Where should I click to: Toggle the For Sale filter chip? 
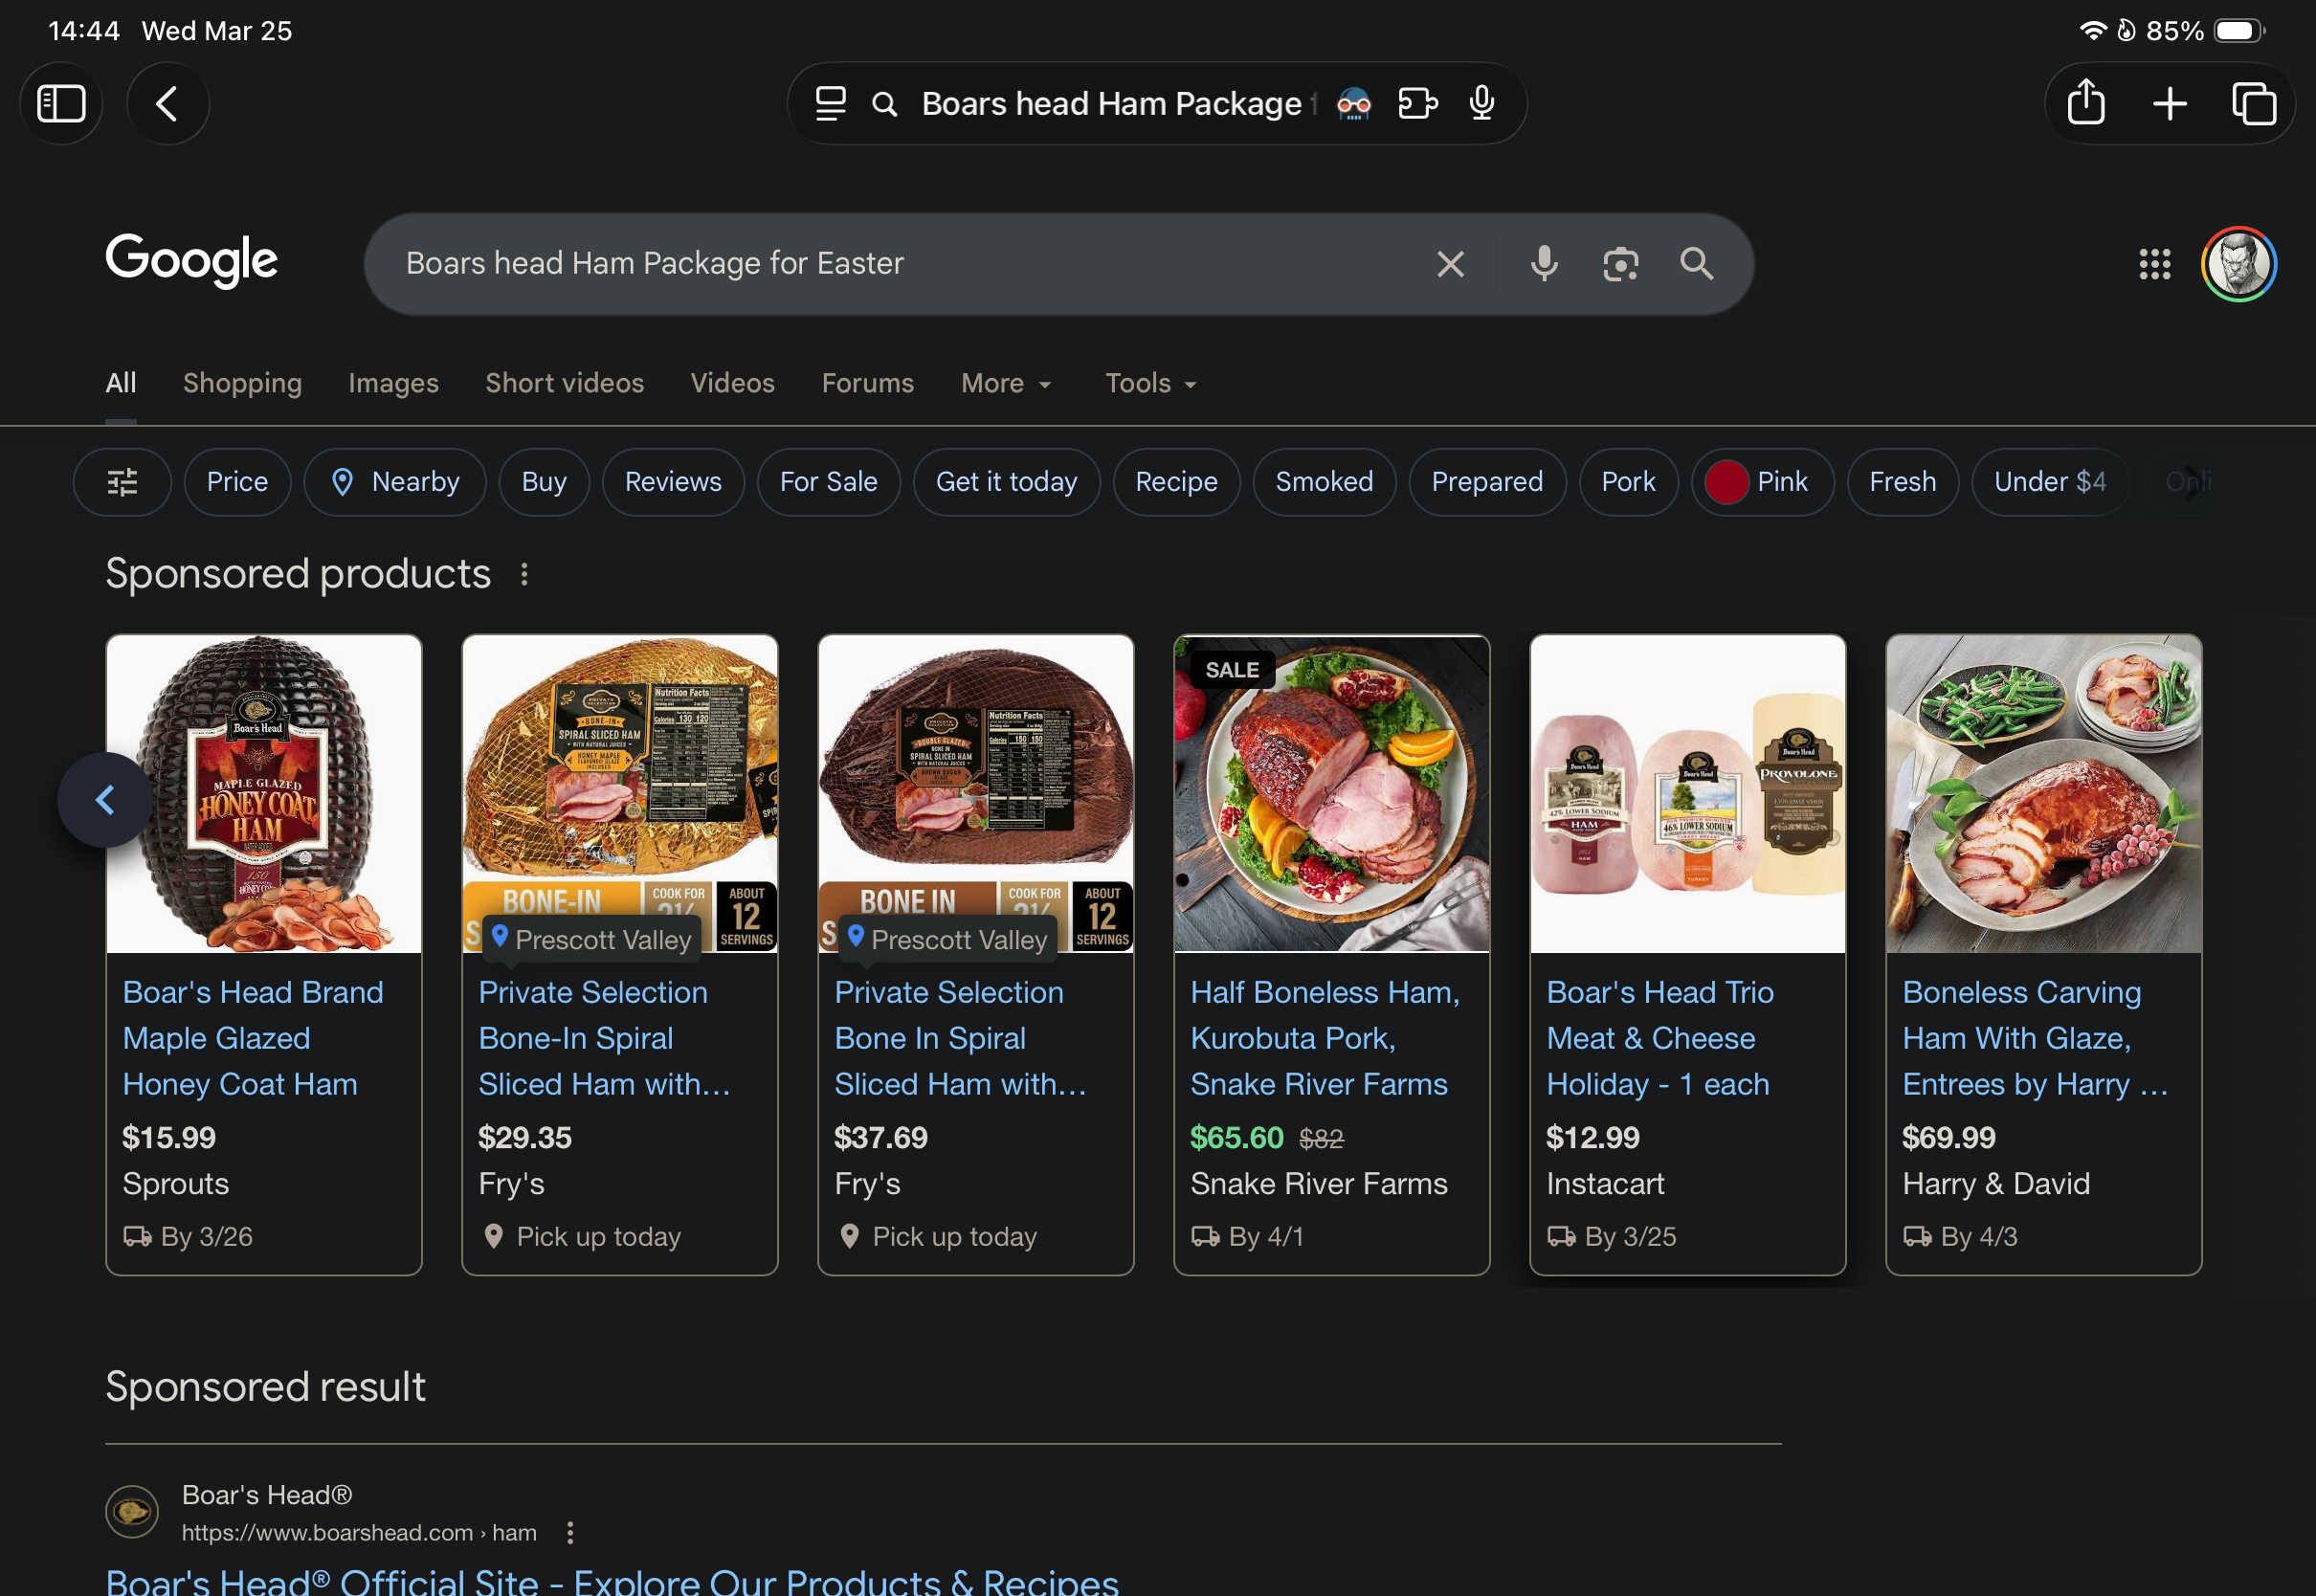[829, 482]
